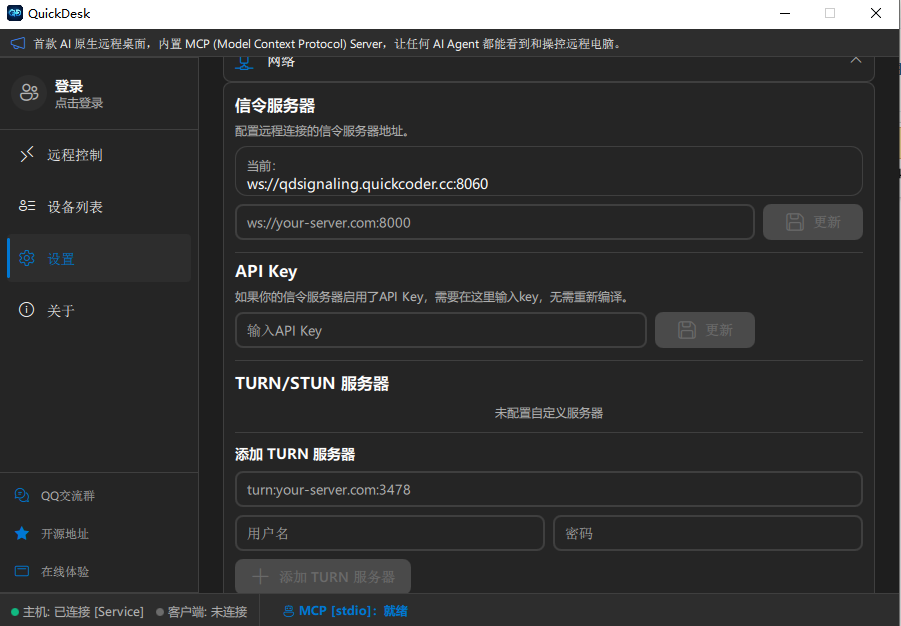Screen dimensions: 901x626
Task: Open the 远程控制 menu item
Action: (x=99, y=155)
